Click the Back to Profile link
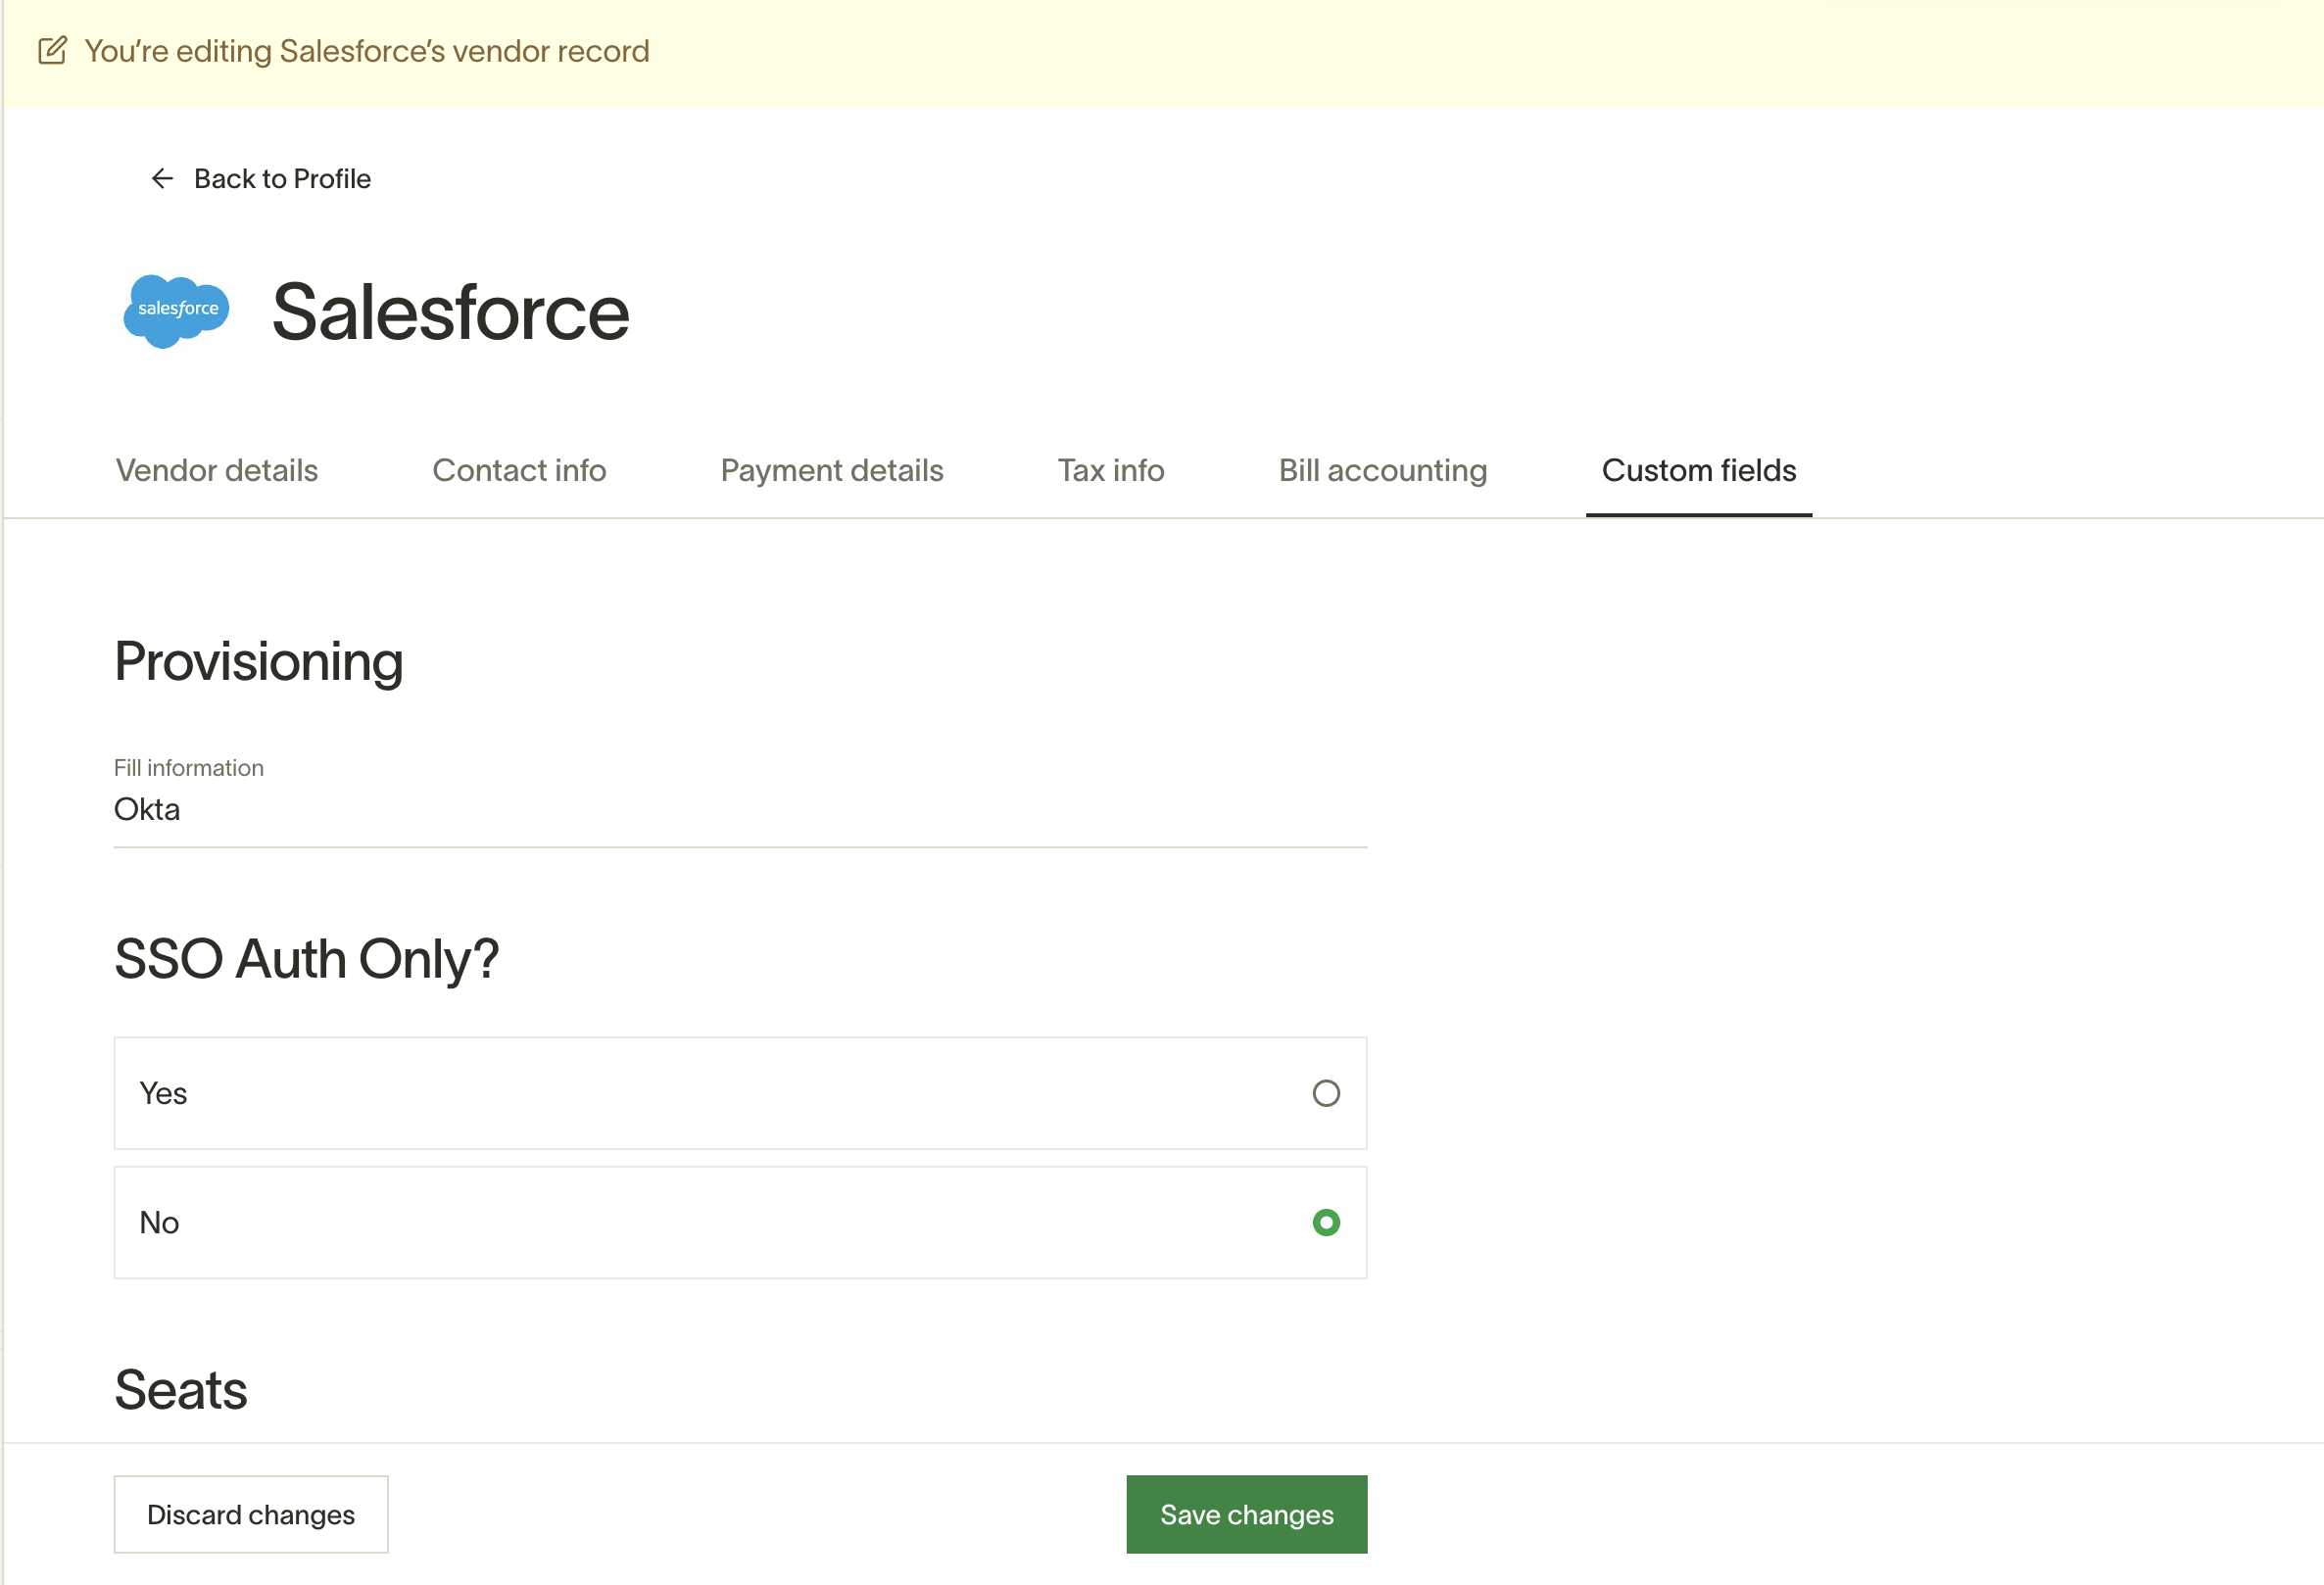2324x1585 pixels. pyautogui.click(x=282, y=178)
